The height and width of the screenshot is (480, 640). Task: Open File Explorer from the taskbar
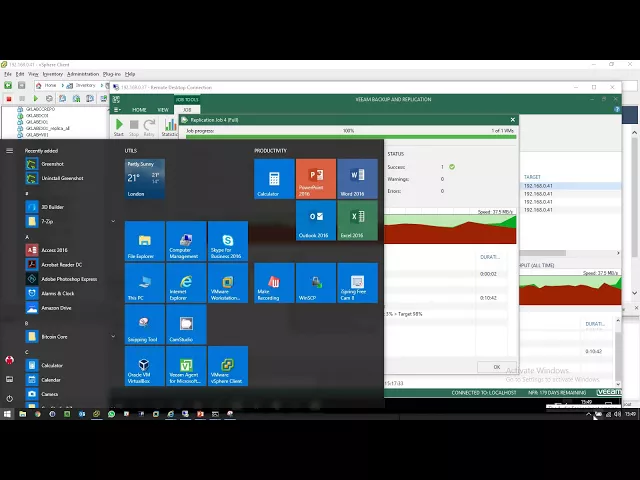pyautogui.click(x=22, y=414)
